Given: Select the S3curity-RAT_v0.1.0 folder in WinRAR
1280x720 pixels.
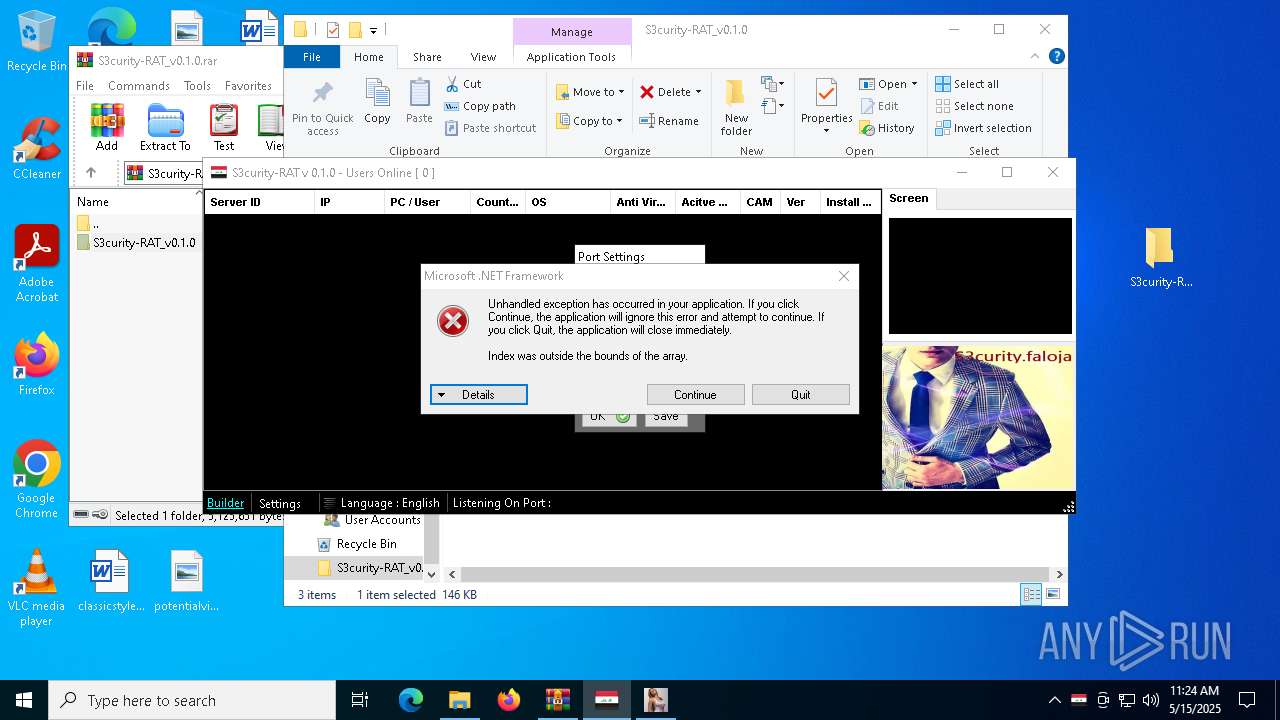Looking at the screenshot, I should tap(136, 242).
